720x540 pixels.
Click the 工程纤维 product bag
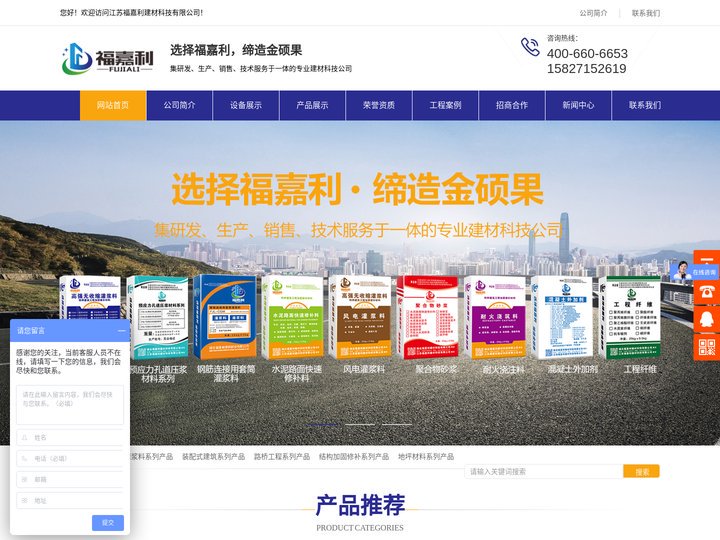(630, 317)
